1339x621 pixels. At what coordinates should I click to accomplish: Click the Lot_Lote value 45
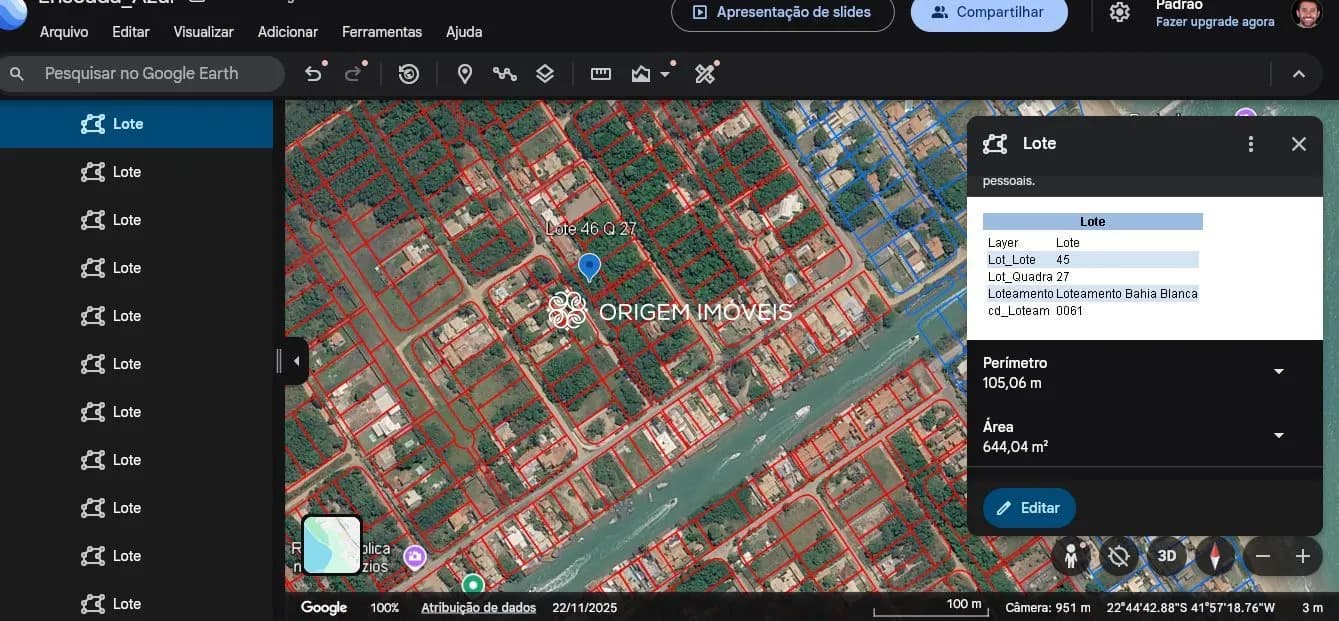[x=1063, y=260]
